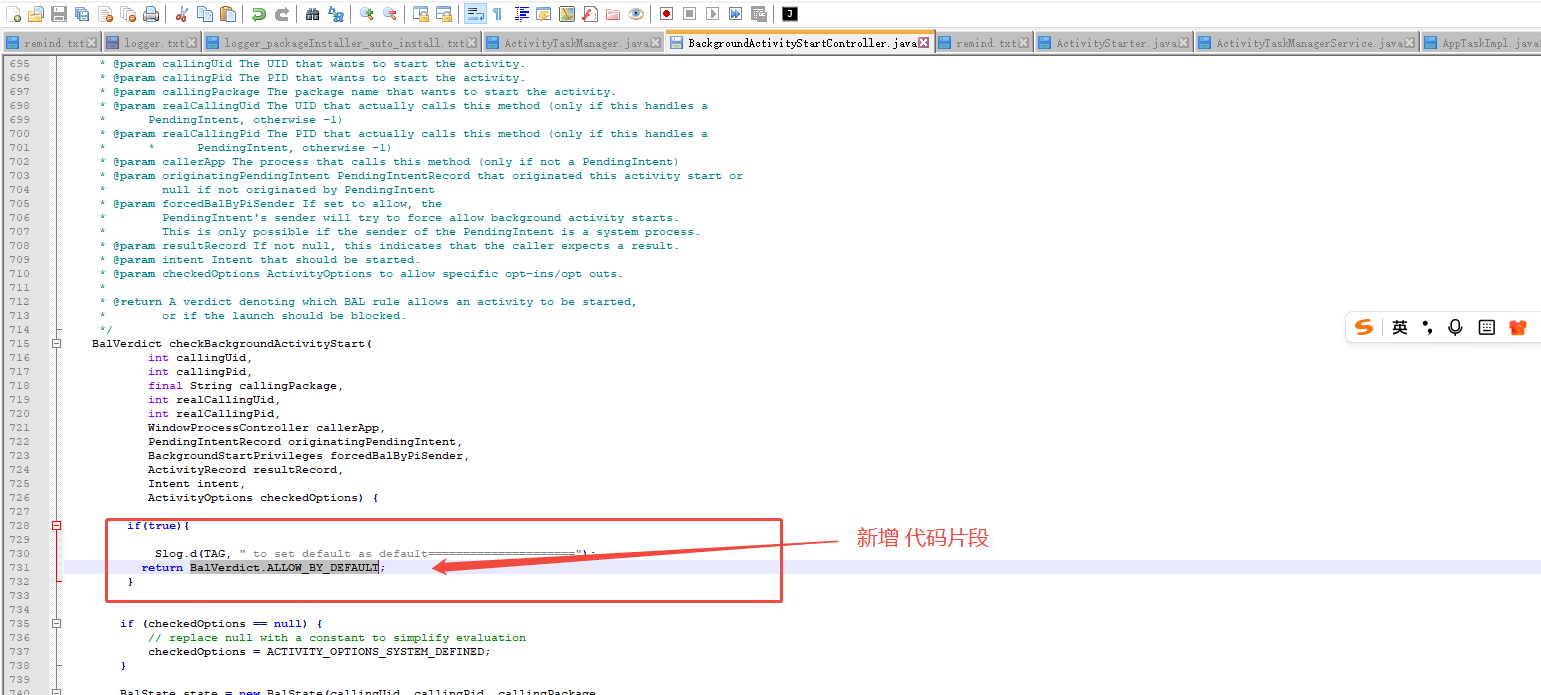Zoom out on the editor text
This screenshot has height=695, width=1541.
(x=389, y=14)
